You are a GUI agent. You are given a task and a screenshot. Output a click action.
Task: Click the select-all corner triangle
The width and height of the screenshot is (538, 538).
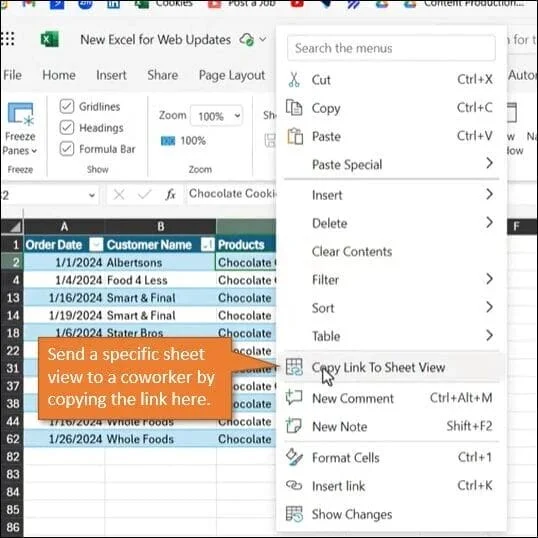click(x=15, y=227)
